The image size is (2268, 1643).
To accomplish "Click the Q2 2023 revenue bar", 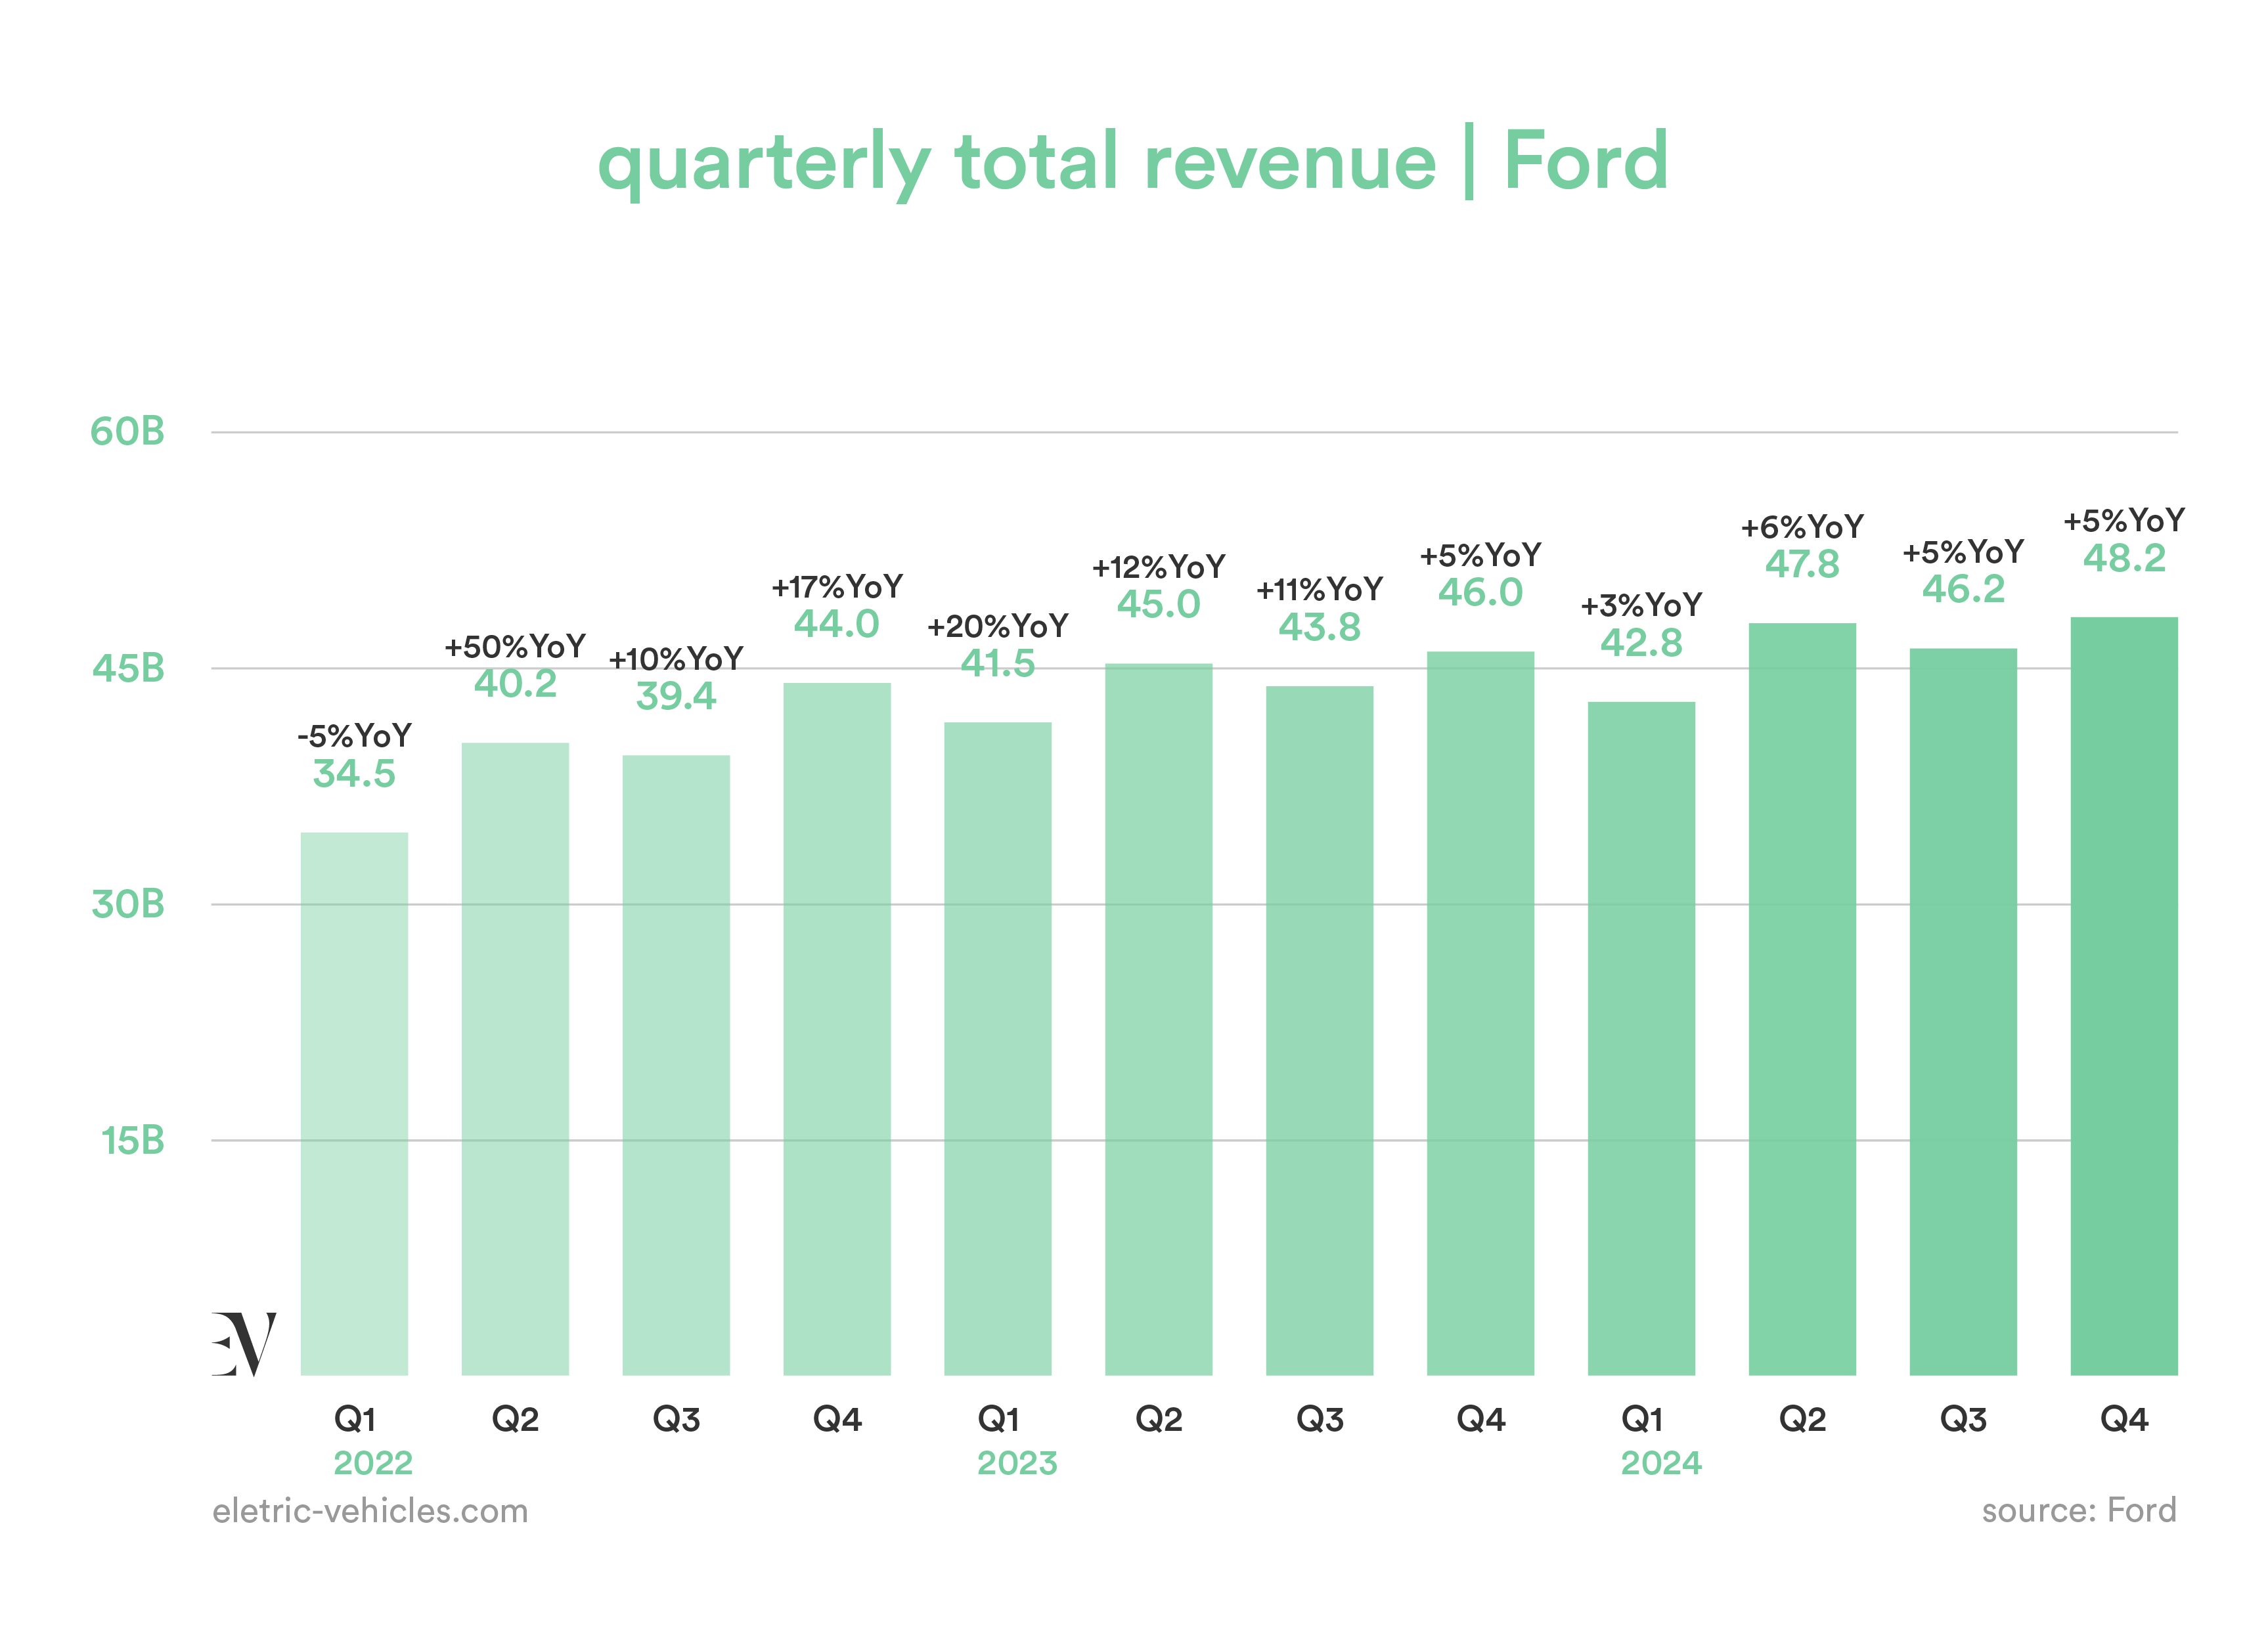I will tap(1159, 1020).
